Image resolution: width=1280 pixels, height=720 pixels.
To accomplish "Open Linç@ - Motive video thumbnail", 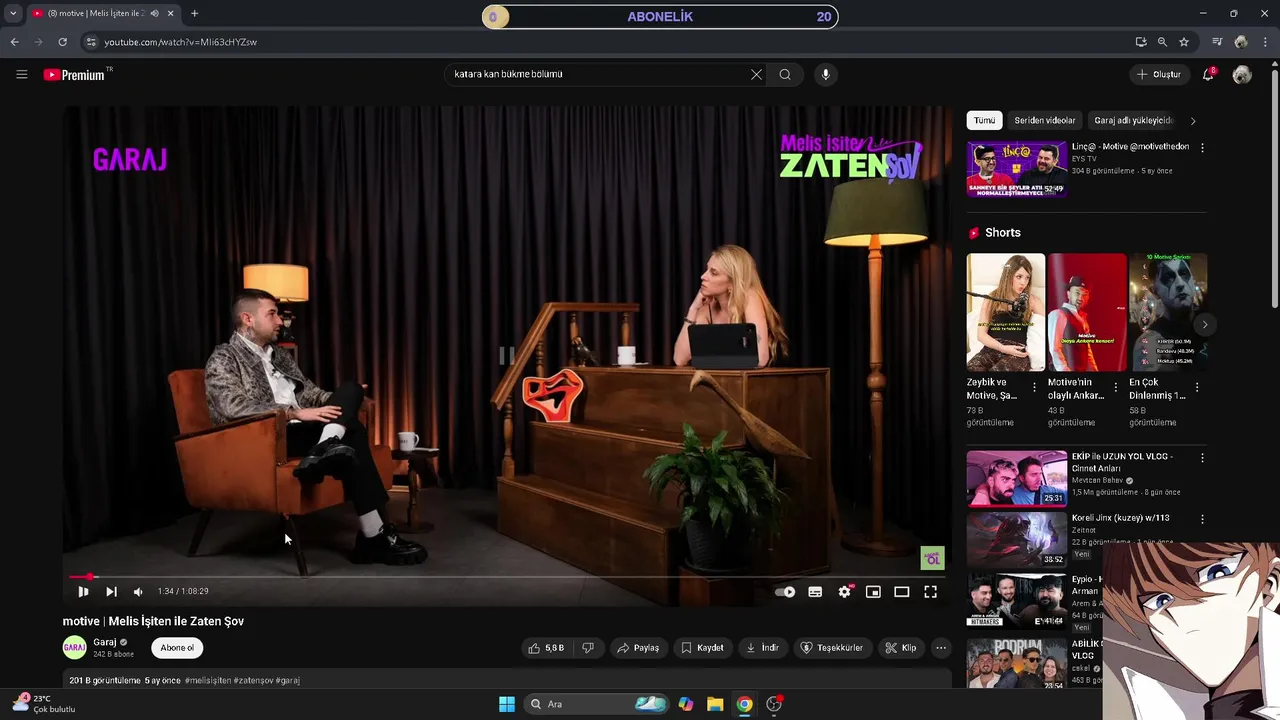I will click(1017, 169).
